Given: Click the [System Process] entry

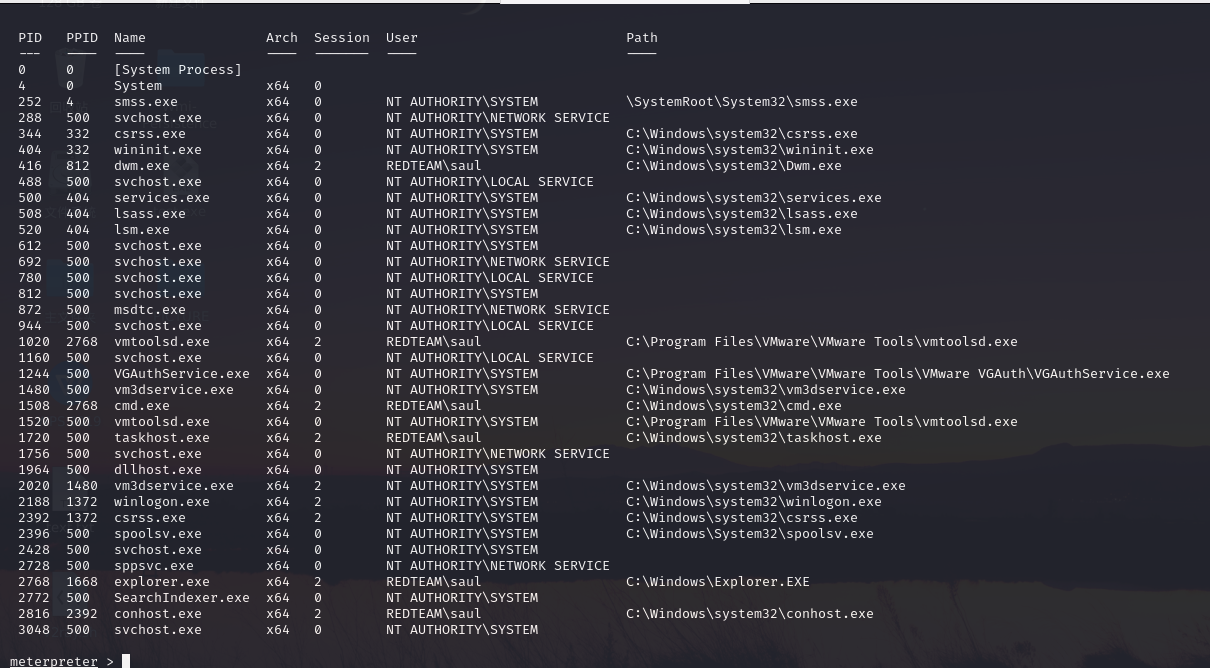Looking at the screenshot, I should tap(178, 70).
